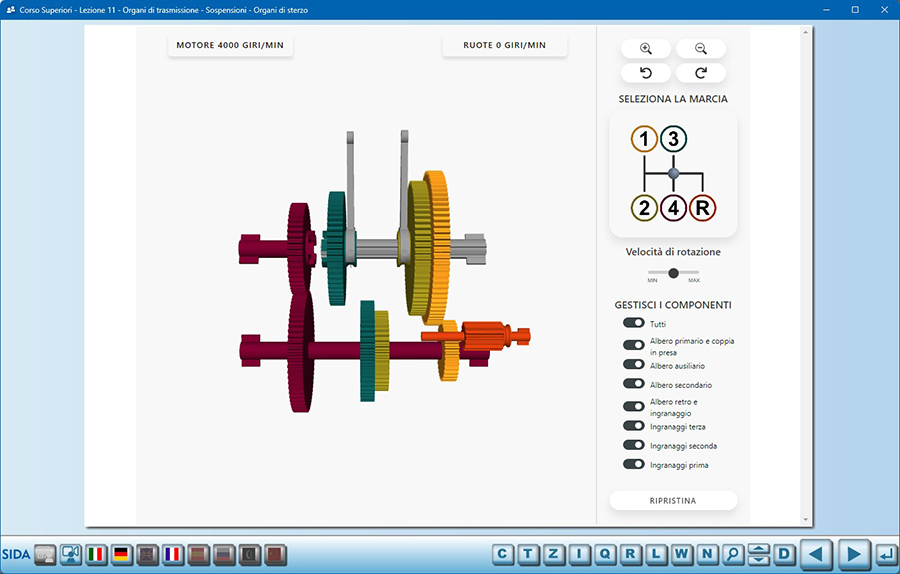Click the up/down stepper in bottom toolbar
Viewport: 900px width, 574px height.
point(759,554)
